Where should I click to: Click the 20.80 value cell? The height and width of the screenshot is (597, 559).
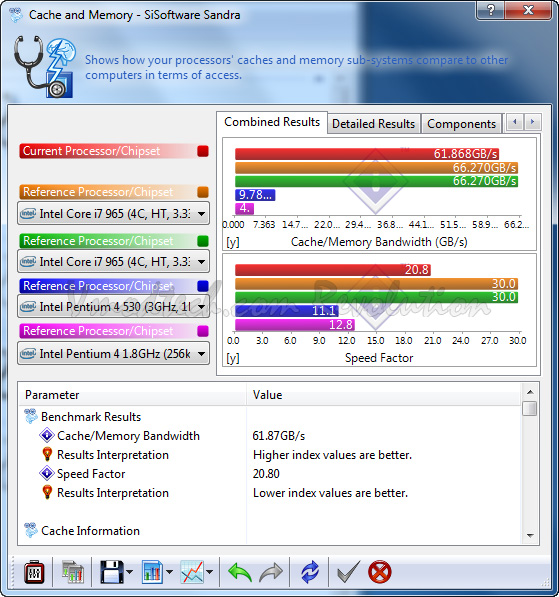[266, 474]
